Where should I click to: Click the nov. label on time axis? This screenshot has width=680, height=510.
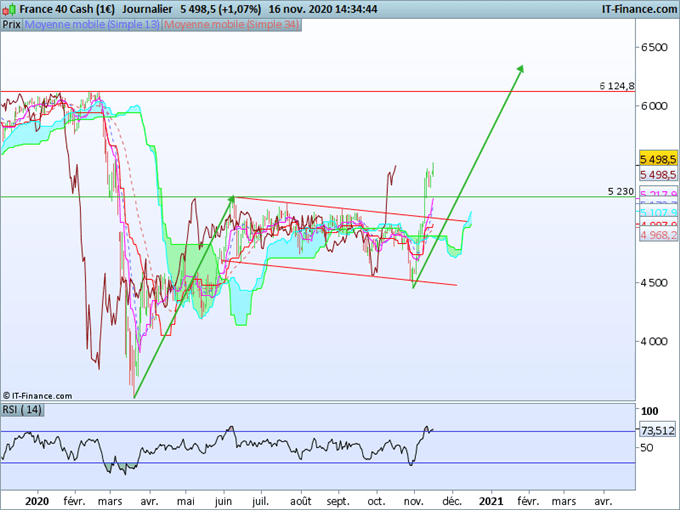click(x=414, y=501)
